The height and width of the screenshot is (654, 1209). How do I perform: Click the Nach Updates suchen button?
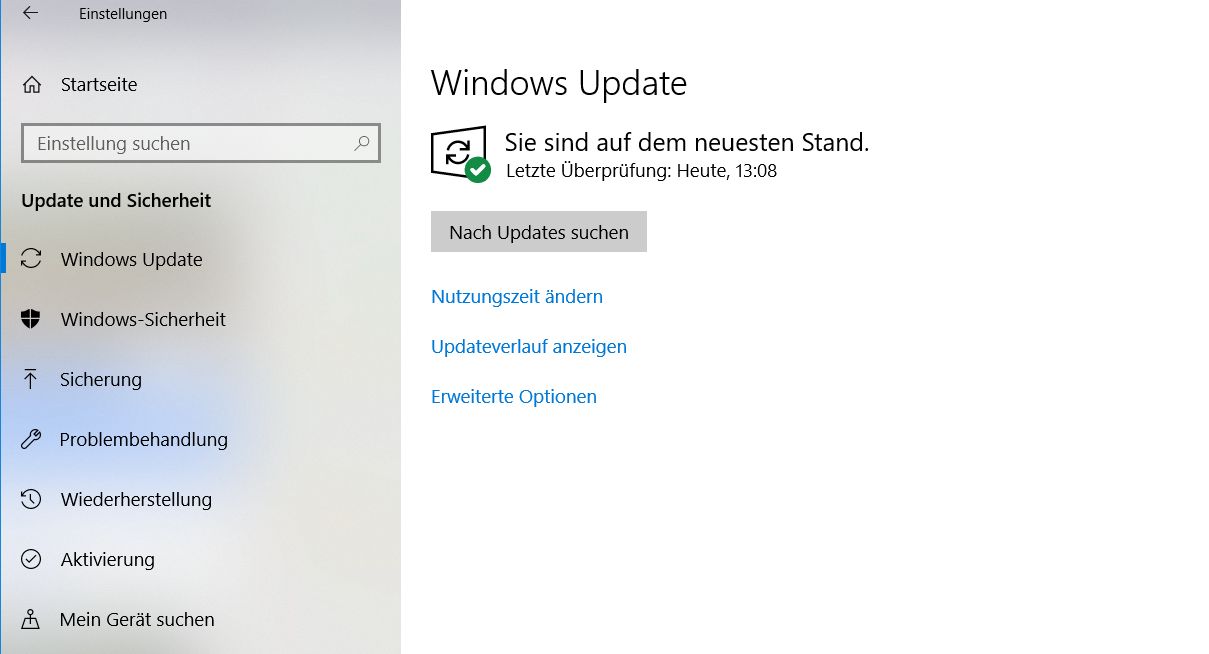pos(539,232)
